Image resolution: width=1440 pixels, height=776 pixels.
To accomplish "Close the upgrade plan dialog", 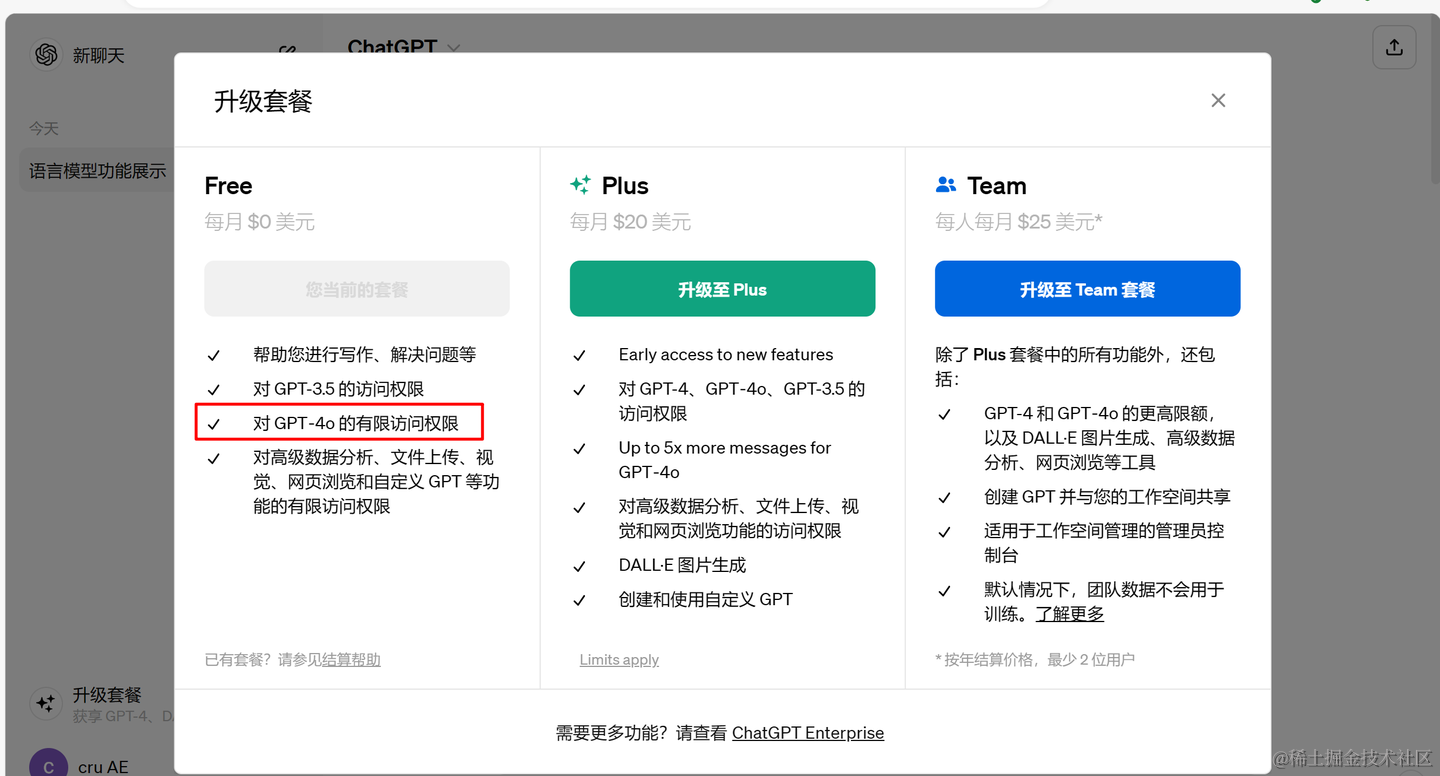I will pyautogui.click(x=1218, y=100).
